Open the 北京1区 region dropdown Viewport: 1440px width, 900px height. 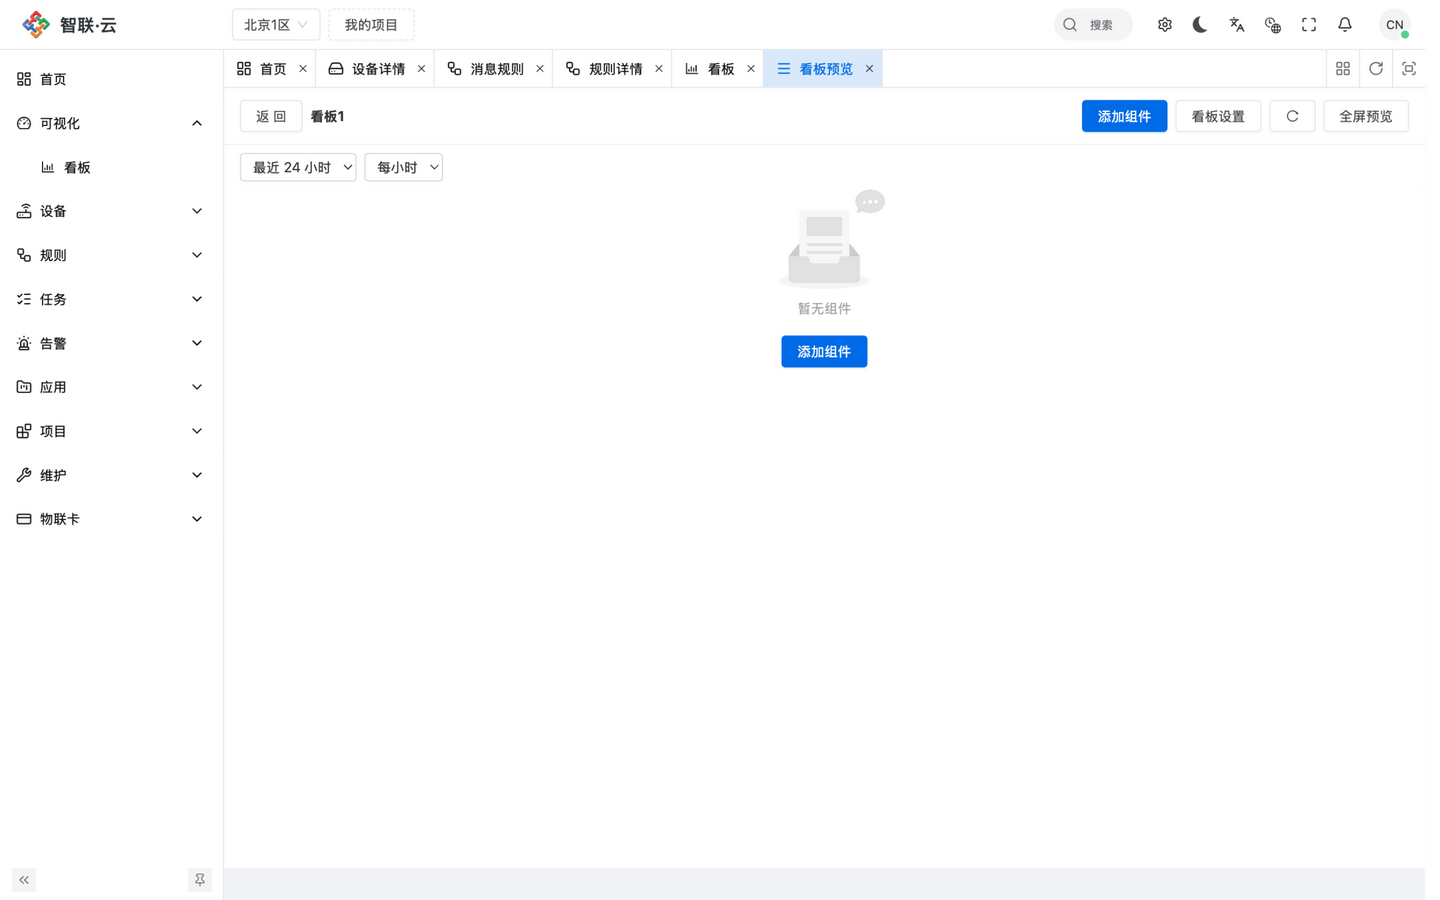(276, 25)
